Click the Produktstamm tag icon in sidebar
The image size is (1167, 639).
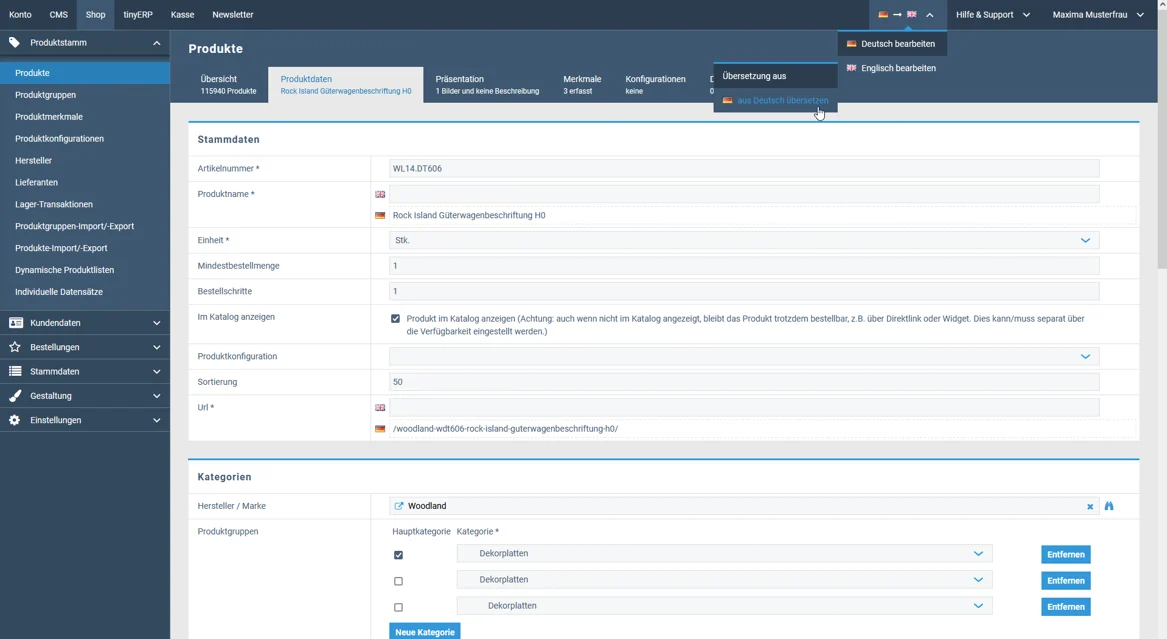tap(14, 42)
